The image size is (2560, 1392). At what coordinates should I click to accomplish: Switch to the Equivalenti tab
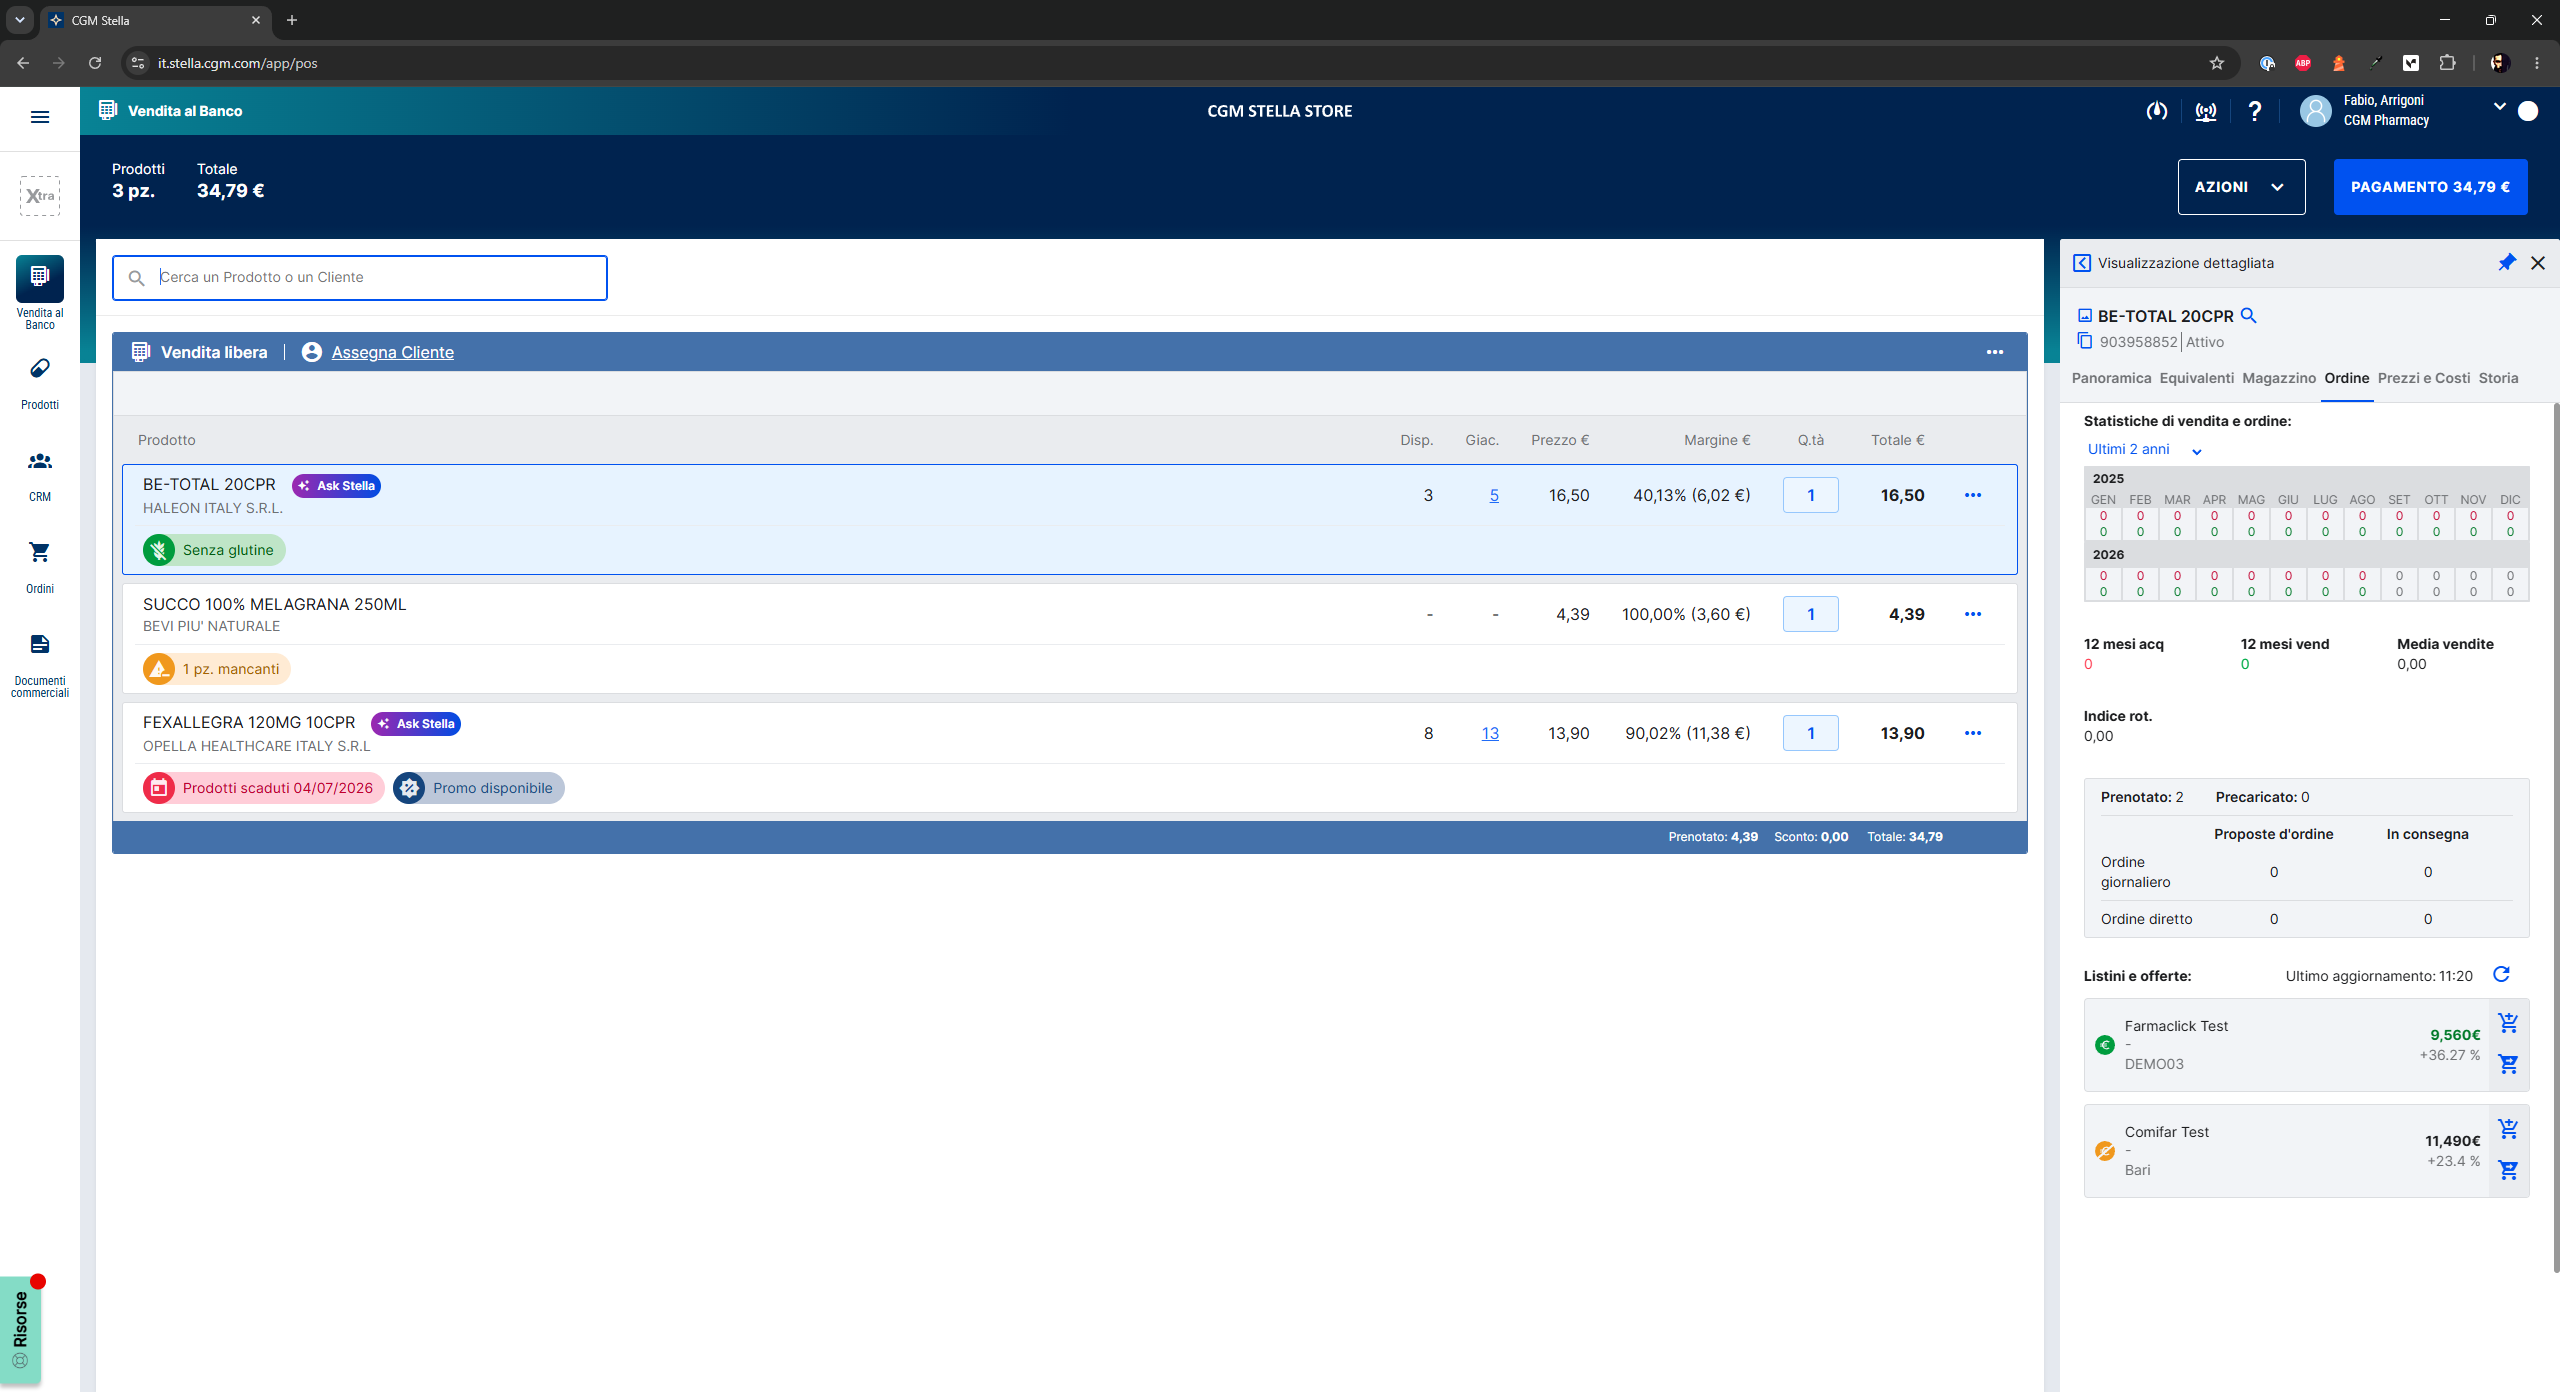coord(2196,378)
